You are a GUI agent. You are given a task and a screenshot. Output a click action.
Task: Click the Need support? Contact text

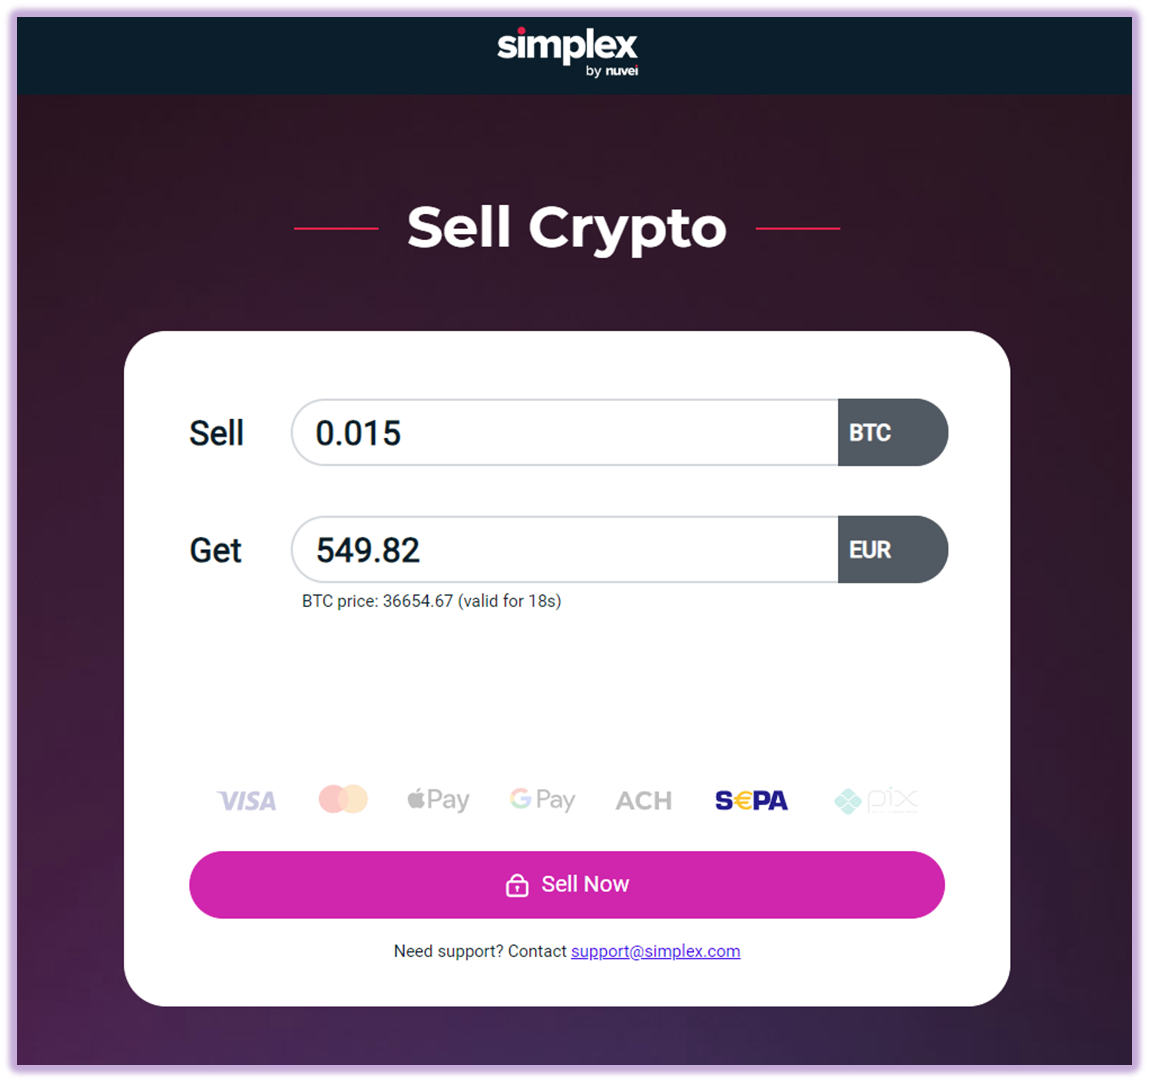click(x=480, y=951)
